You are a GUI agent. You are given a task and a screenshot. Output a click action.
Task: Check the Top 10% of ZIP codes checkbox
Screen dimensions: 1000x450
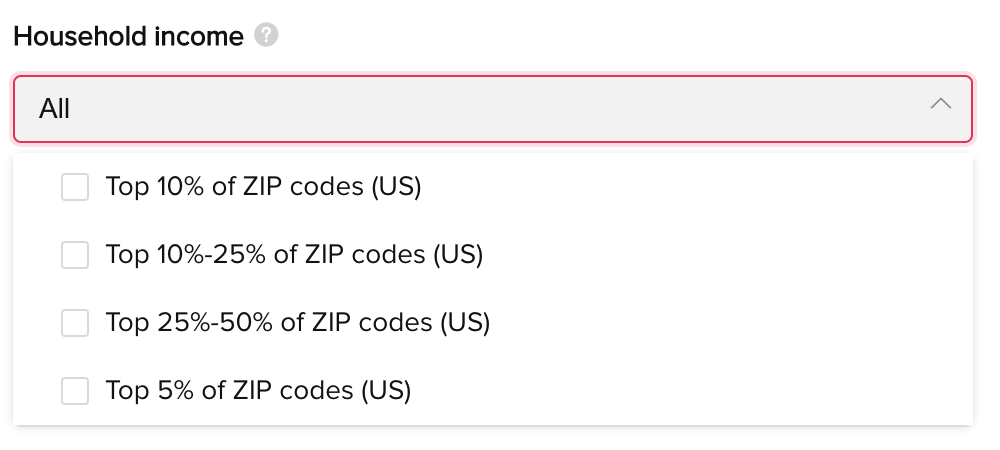(75, 187)
